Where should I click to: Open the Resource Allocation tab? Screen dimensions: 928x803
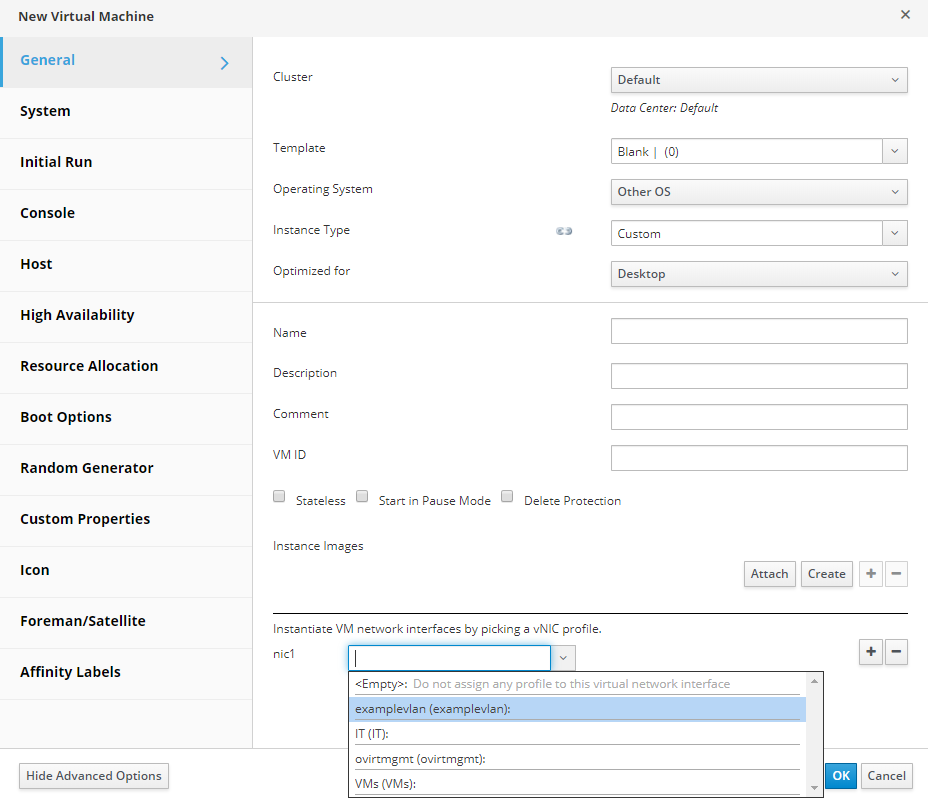pos(89,366)
